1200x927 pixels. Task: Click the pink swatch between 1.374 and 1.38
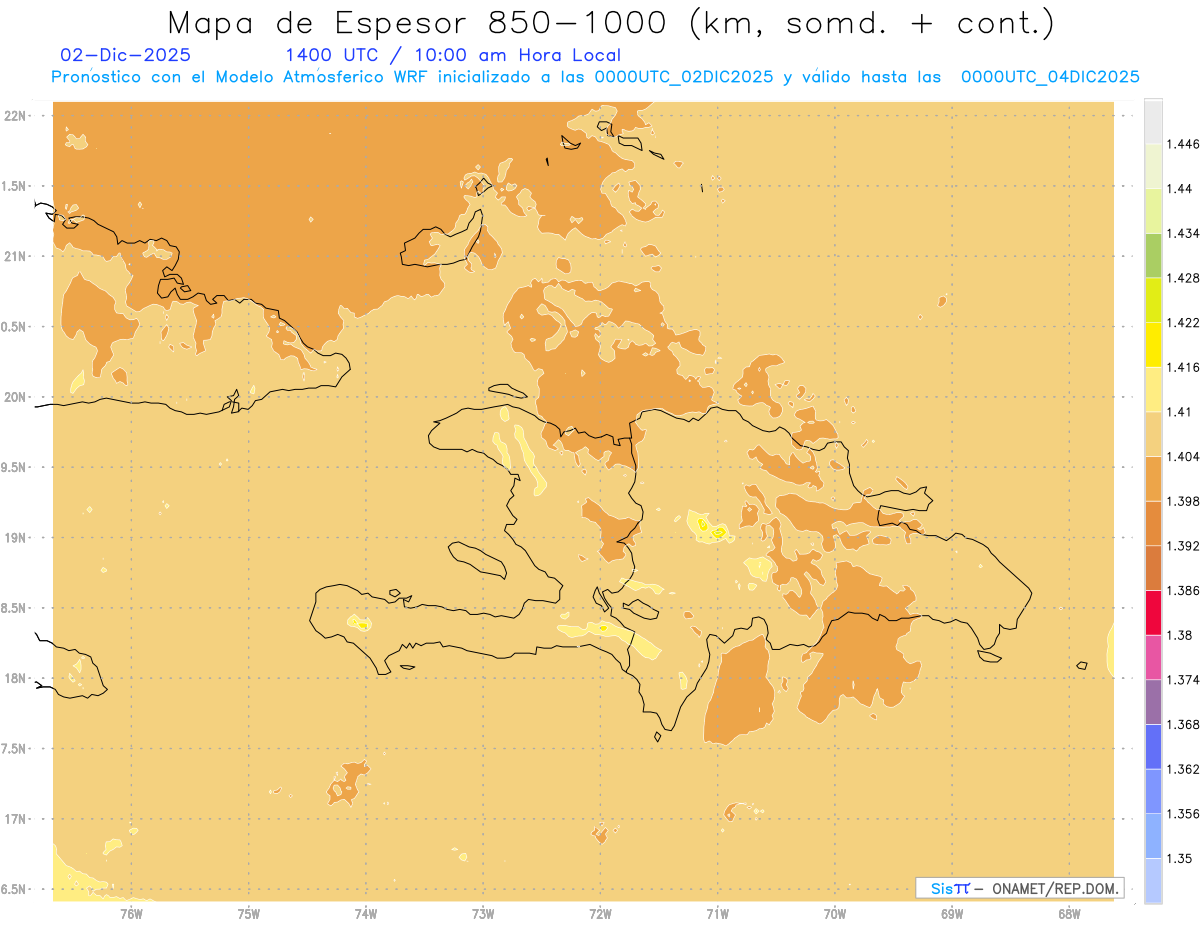1153,657
